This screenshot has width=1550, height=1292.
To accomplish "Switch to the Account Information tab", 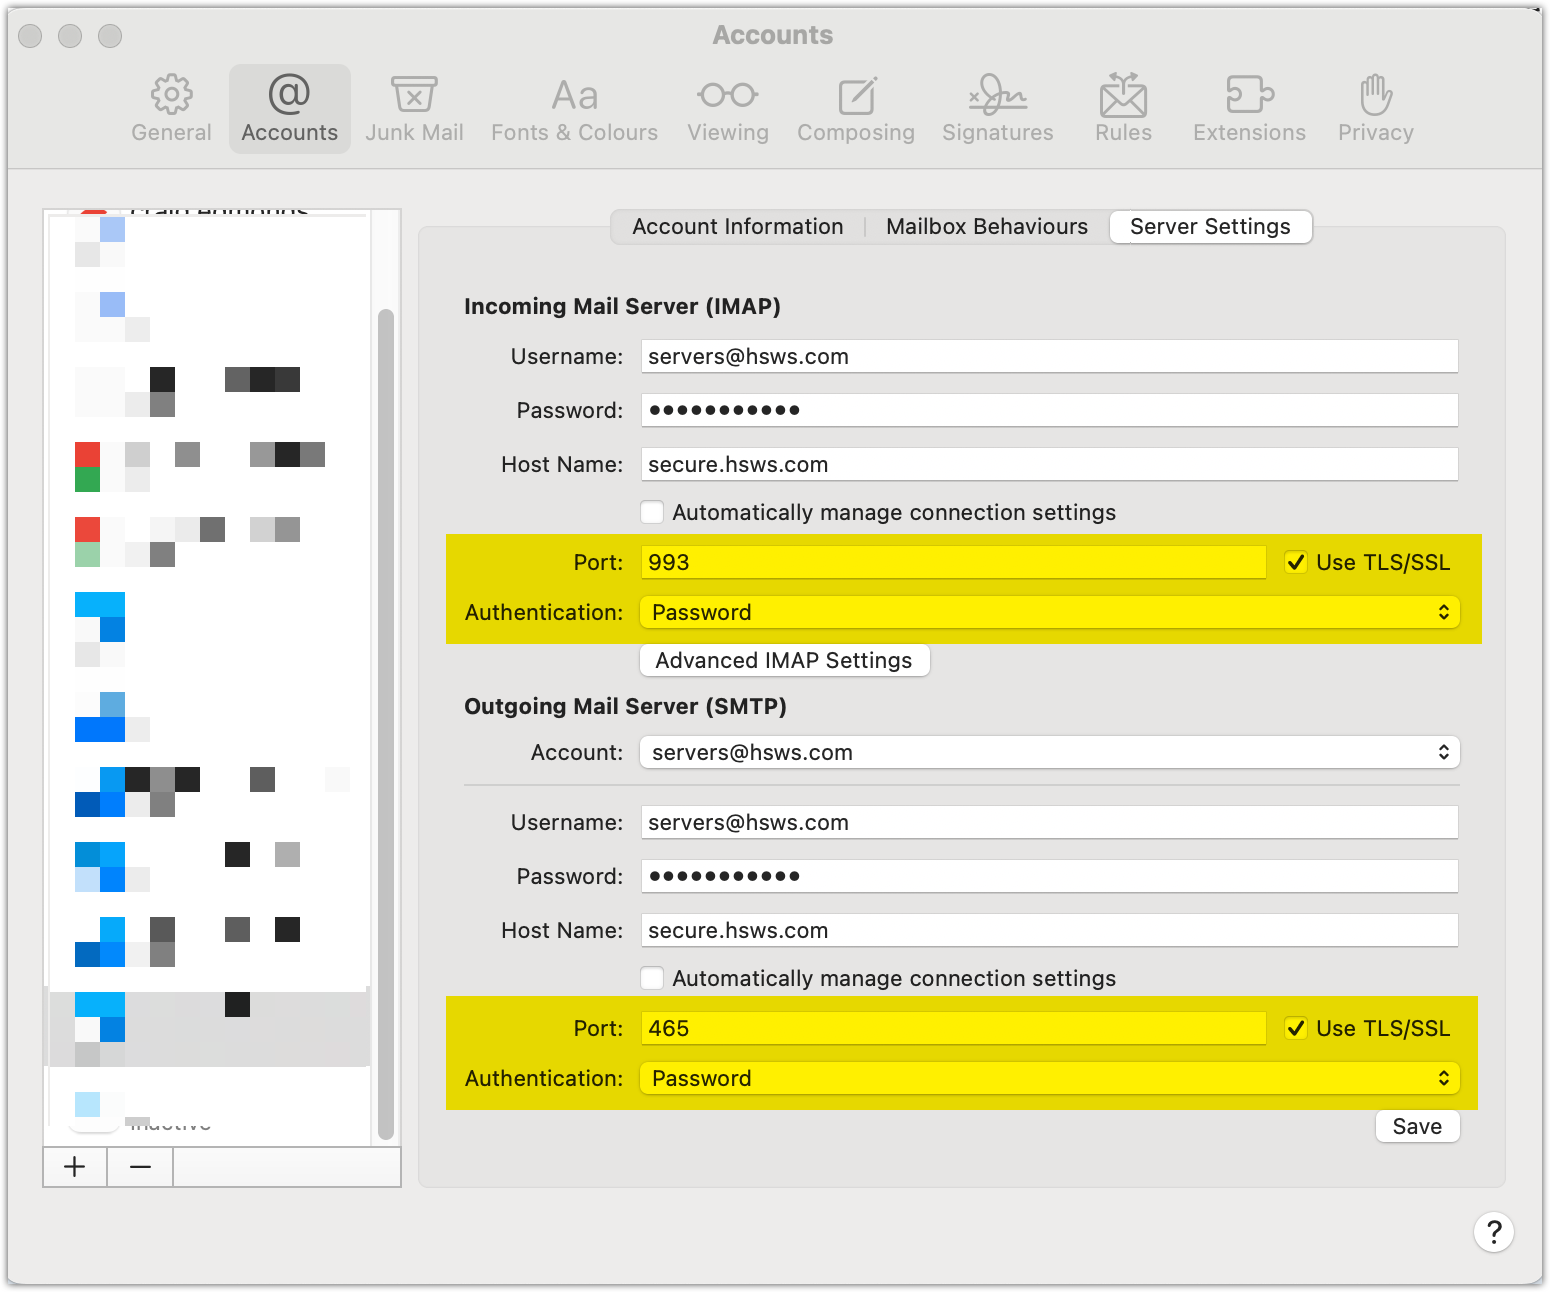I will tap(737, 227).
